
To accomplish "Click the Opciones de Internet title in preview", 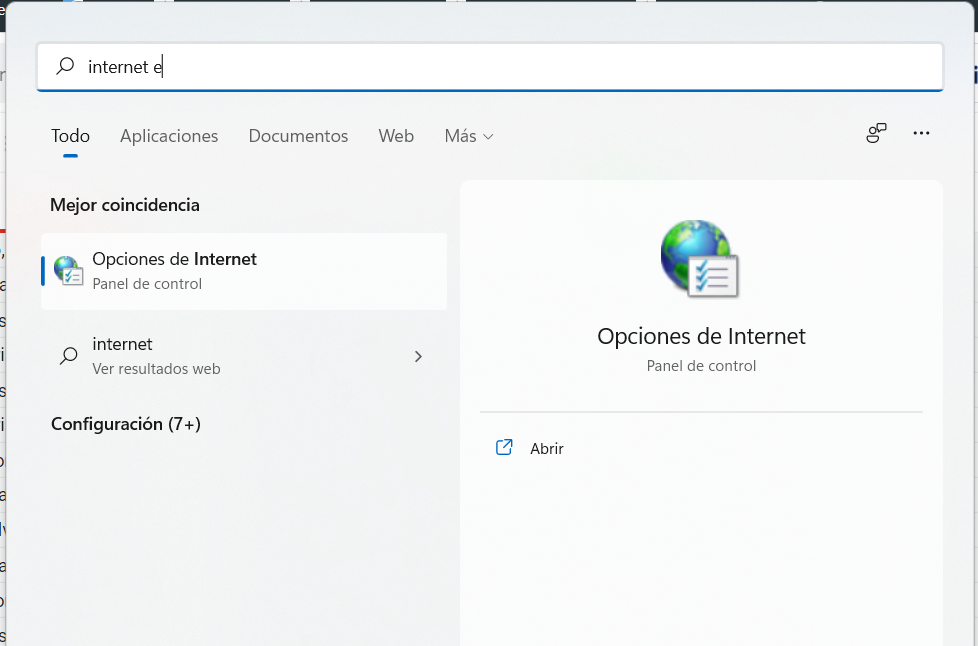I will (x=701, y=336).
